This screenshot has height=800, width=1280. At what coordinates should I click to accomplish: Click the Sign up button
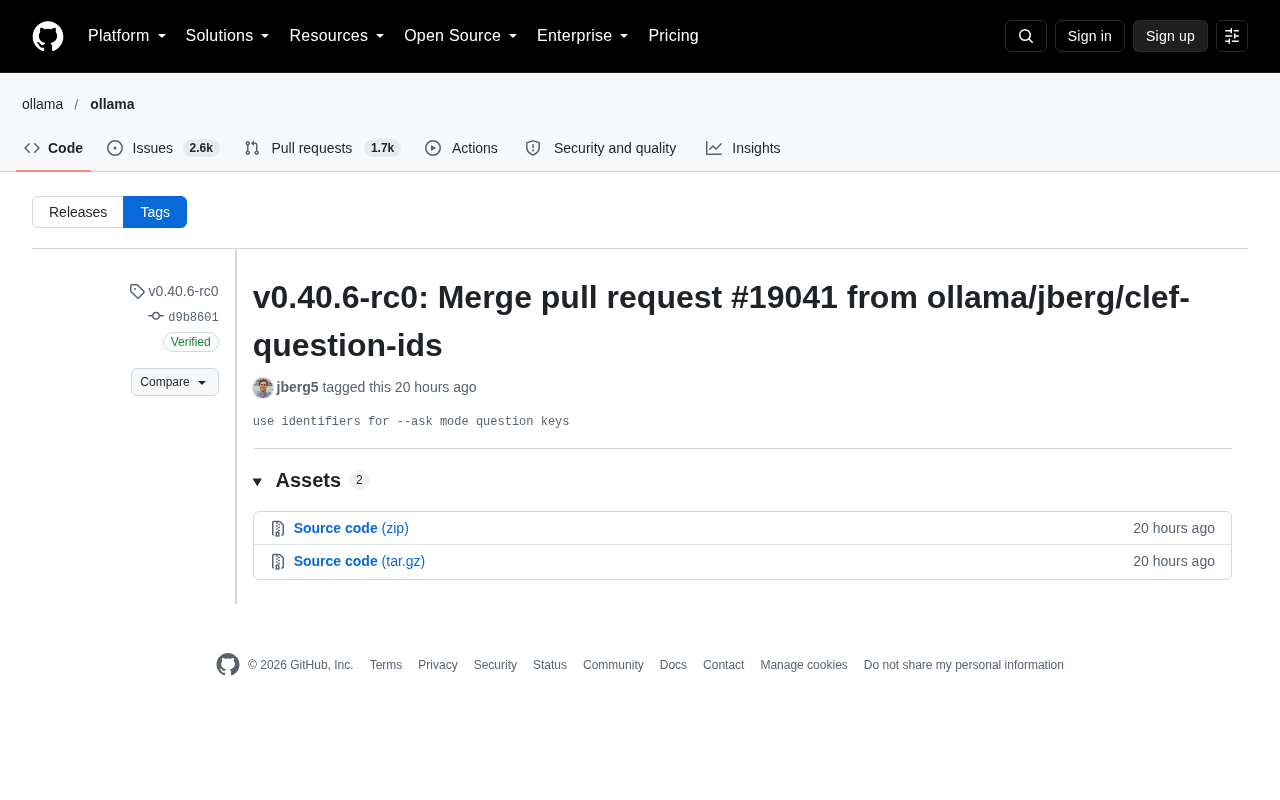click(x=1170, y=36)
